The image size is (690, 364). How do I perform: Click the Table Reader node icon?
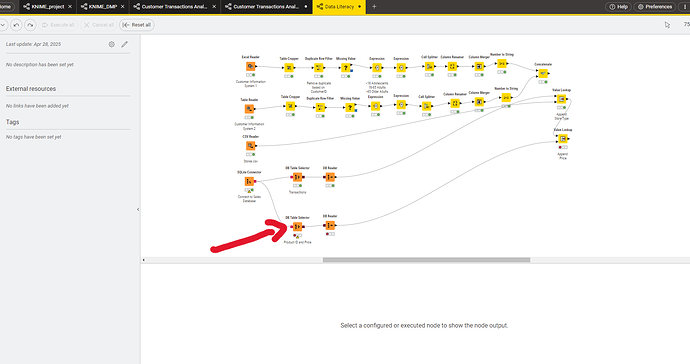[250, 109]
